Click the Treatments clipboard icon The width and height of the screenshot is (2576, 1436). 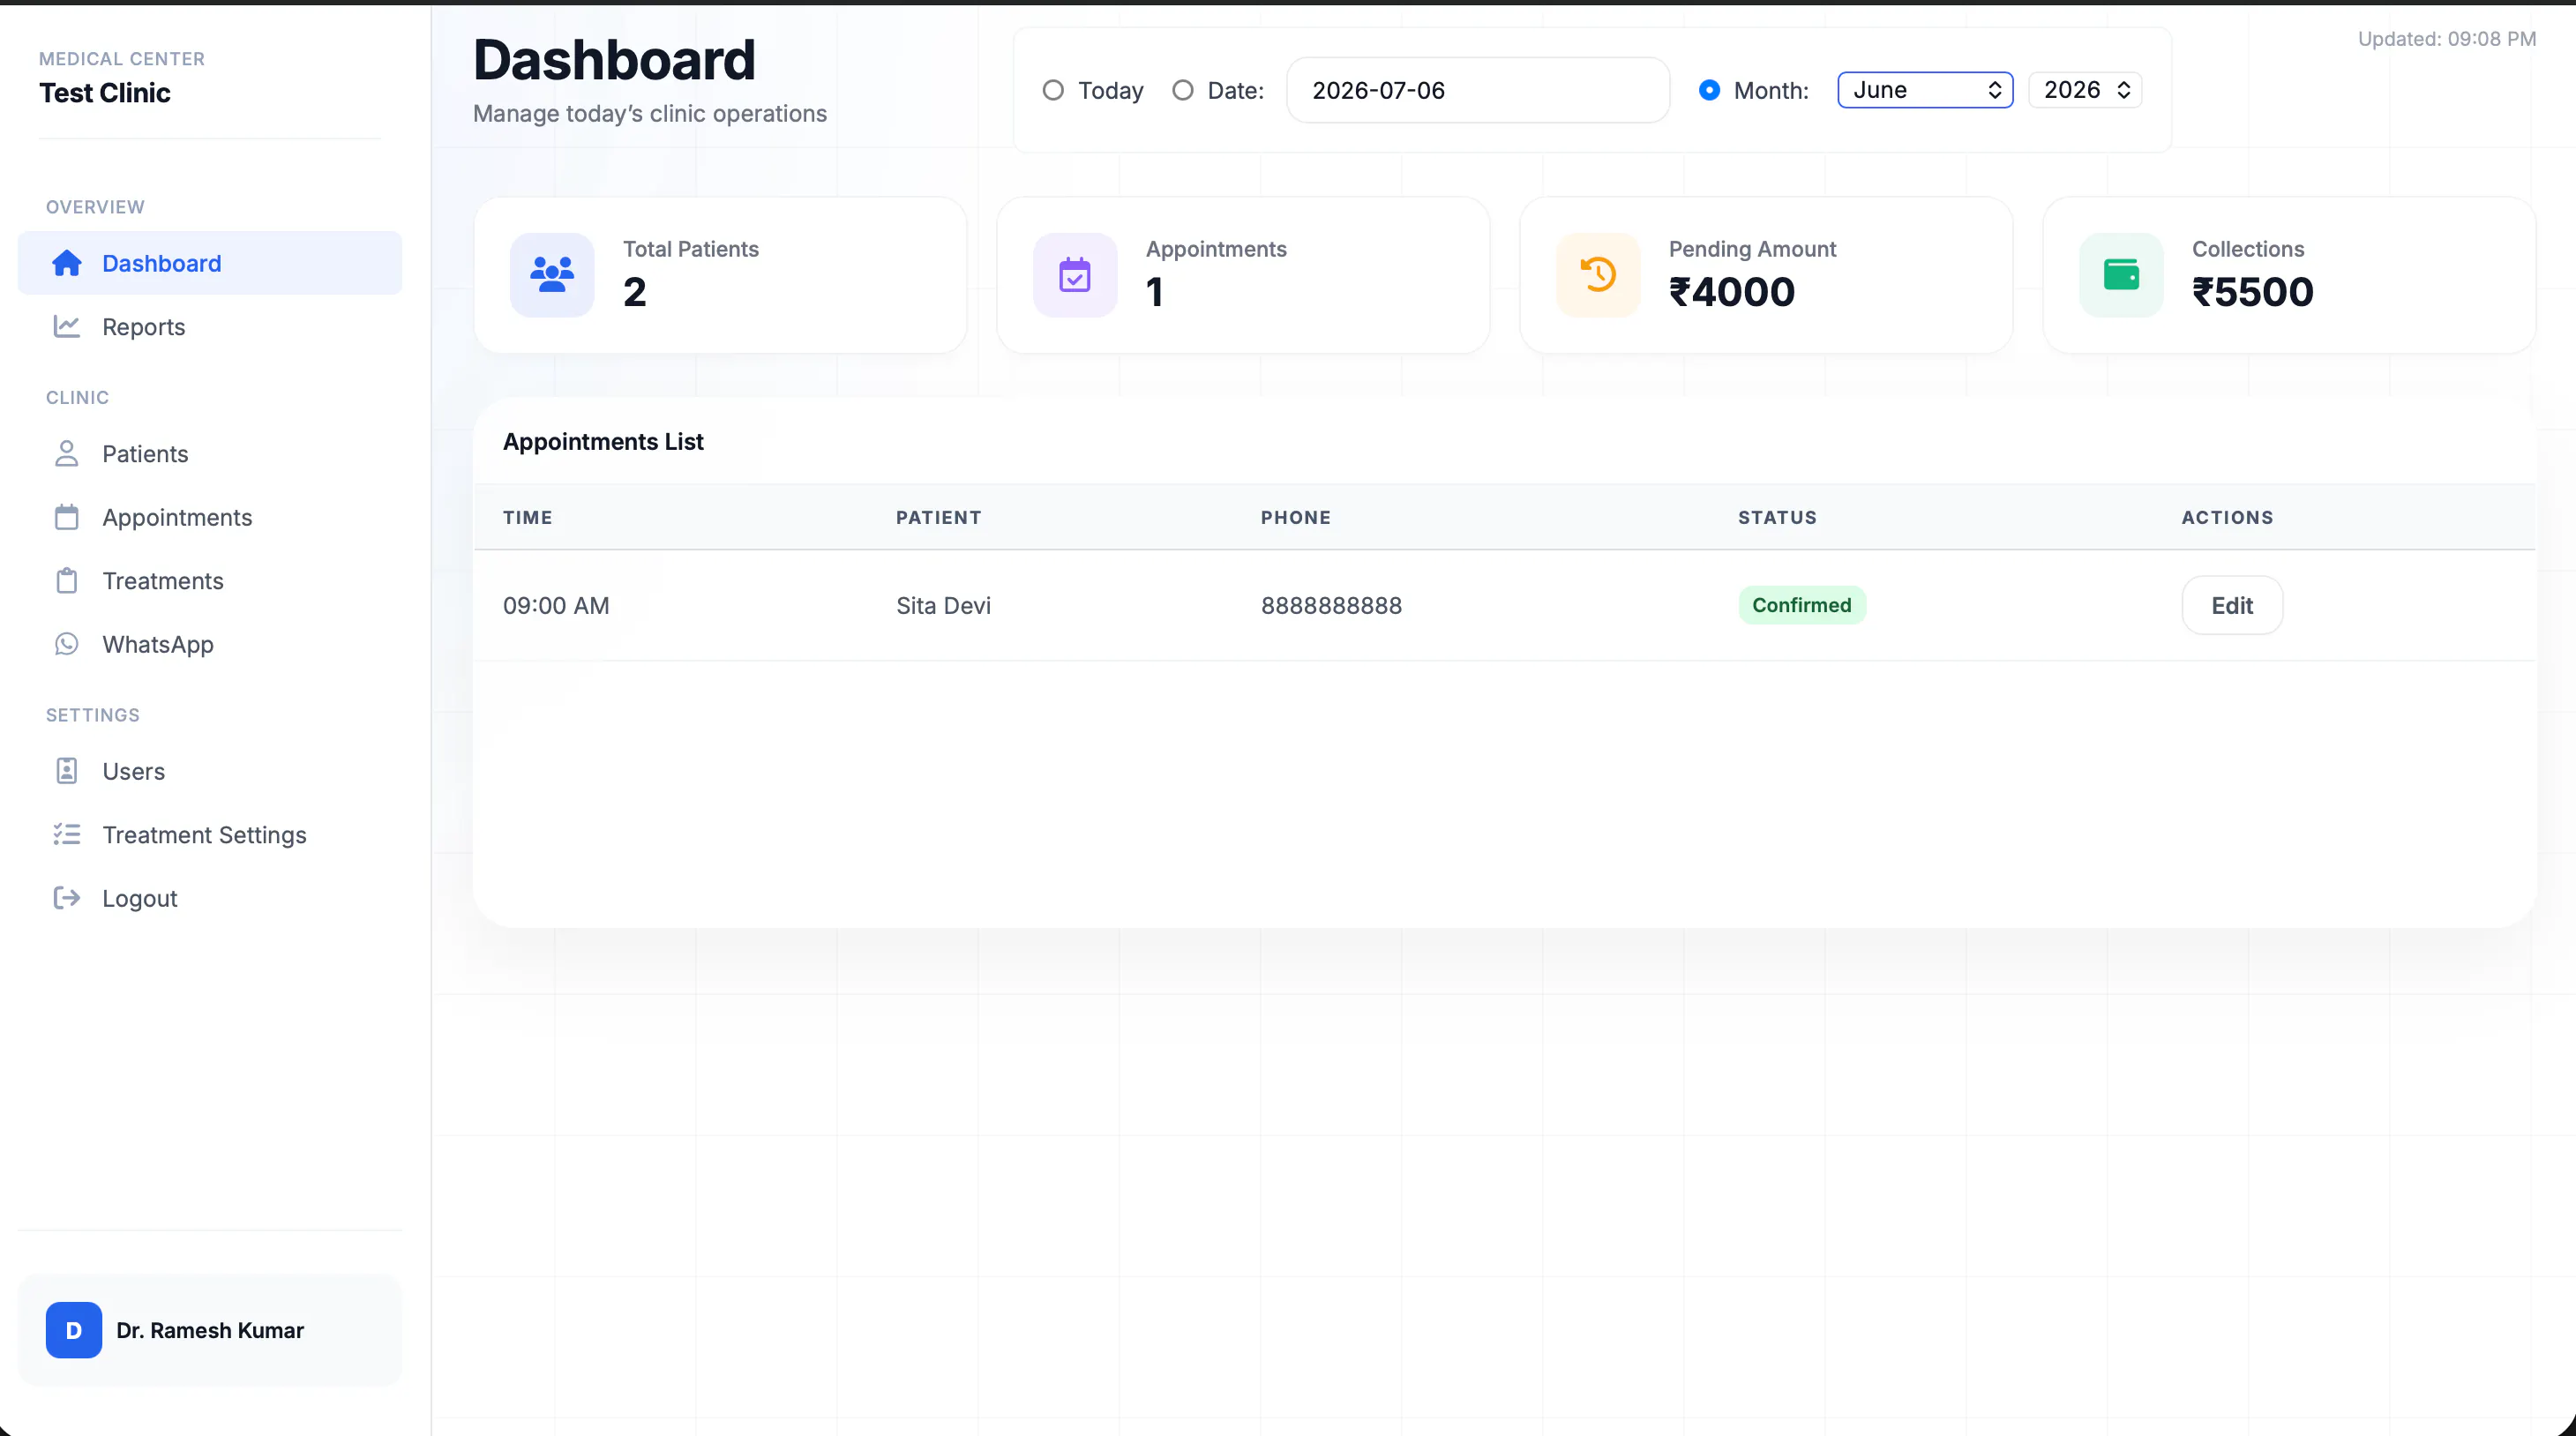pyautogui.click(x=67, y=580)
